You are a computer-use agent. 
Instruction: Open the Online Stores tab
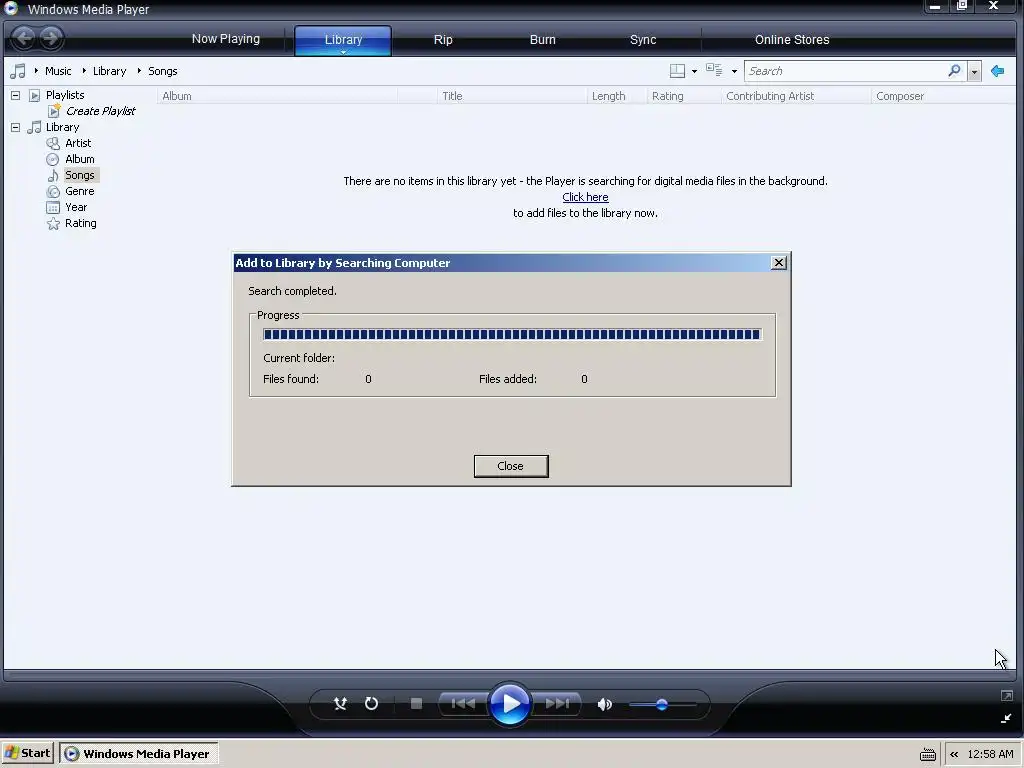click(x=792, y=39)
